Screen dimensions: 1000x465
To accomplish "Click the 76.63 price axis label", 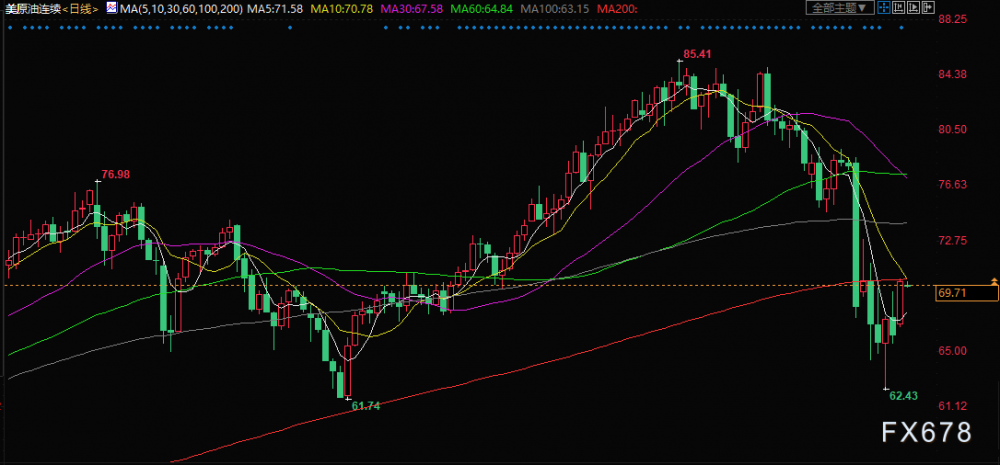I will (954, 185).
